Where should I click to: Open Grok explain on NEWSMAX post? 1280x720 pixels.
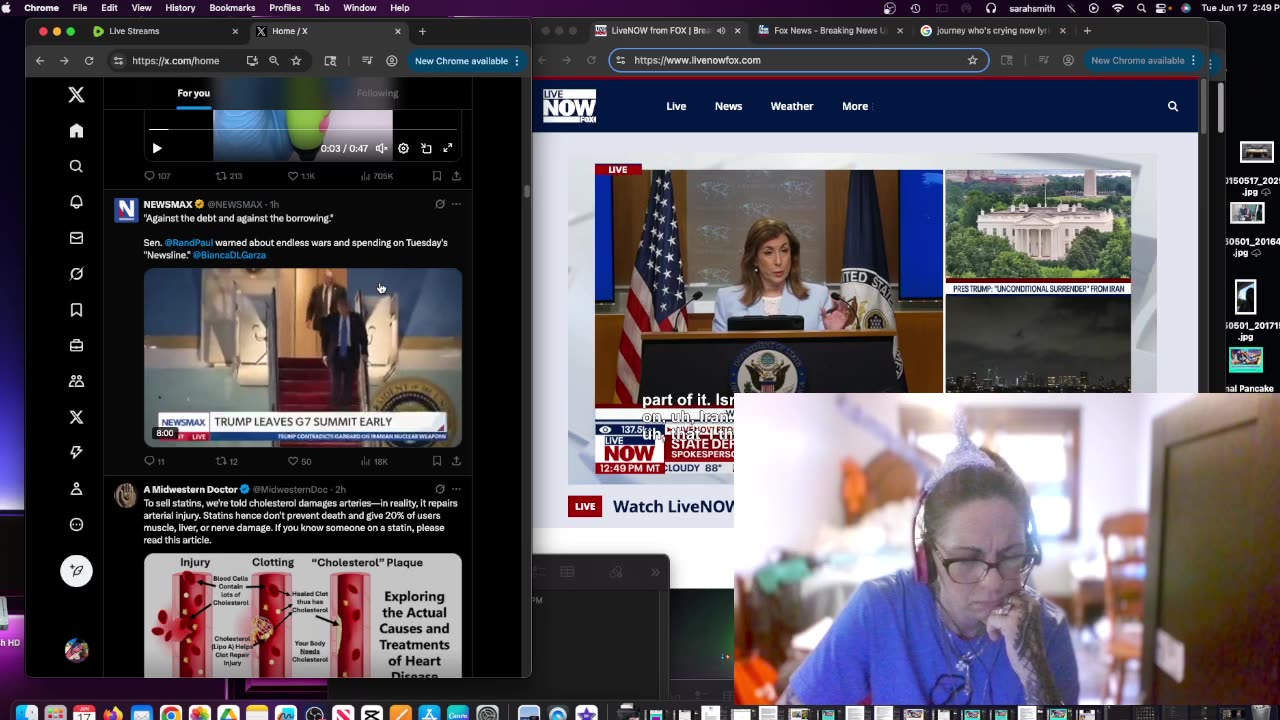(x=439, y=204)
